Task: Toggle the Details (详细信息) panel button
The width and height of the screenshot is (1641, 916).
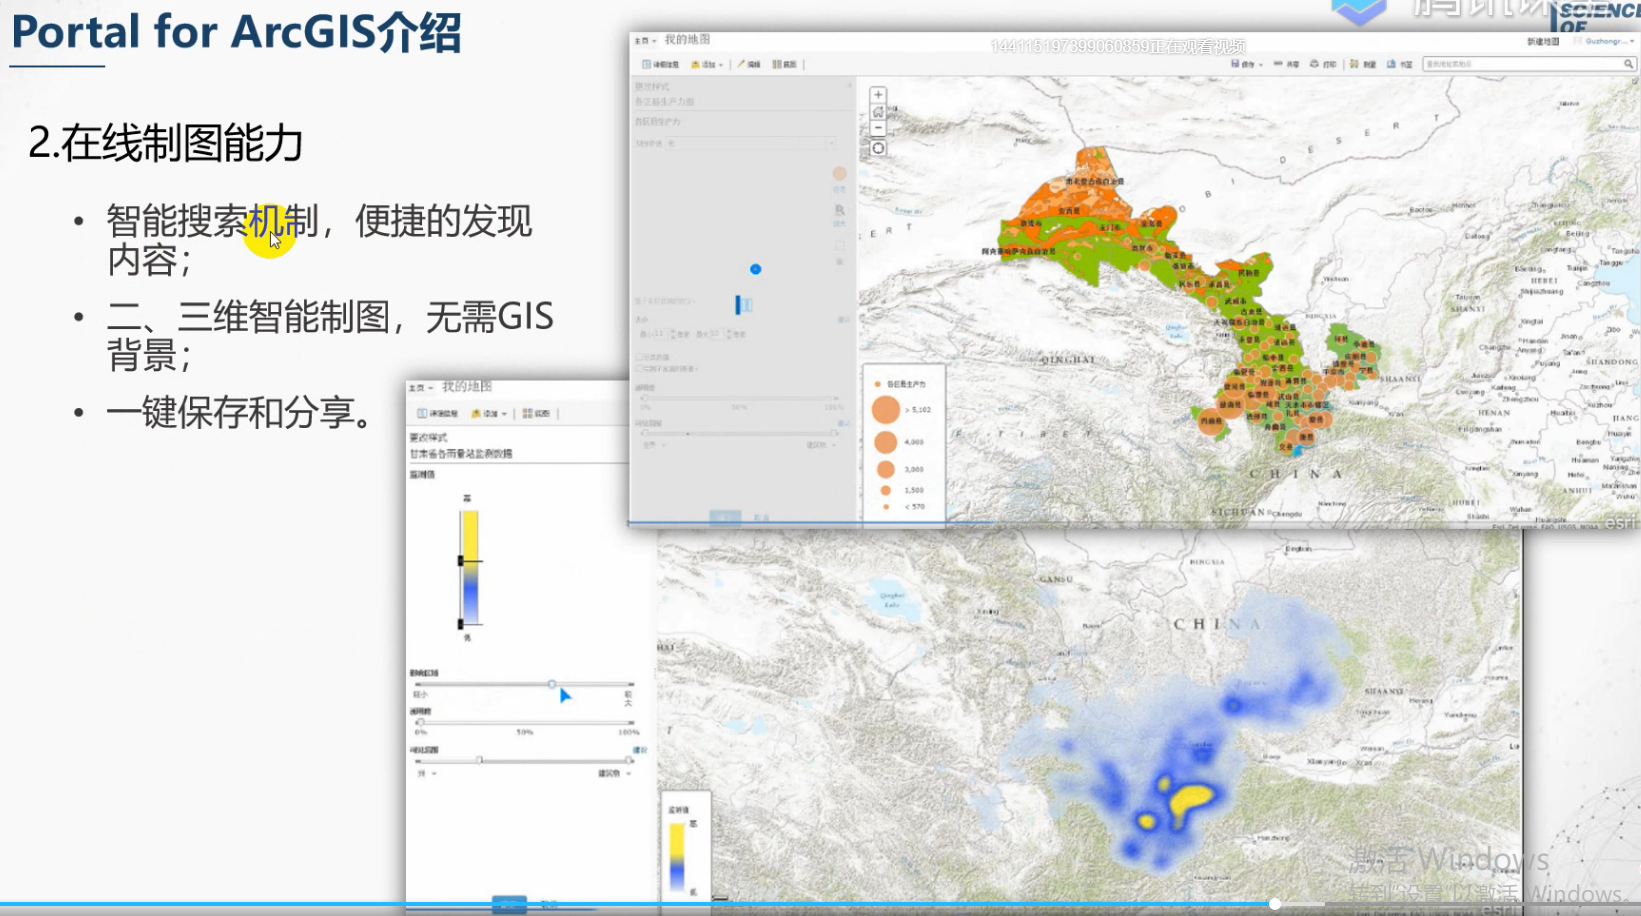Action: point(651,64)
